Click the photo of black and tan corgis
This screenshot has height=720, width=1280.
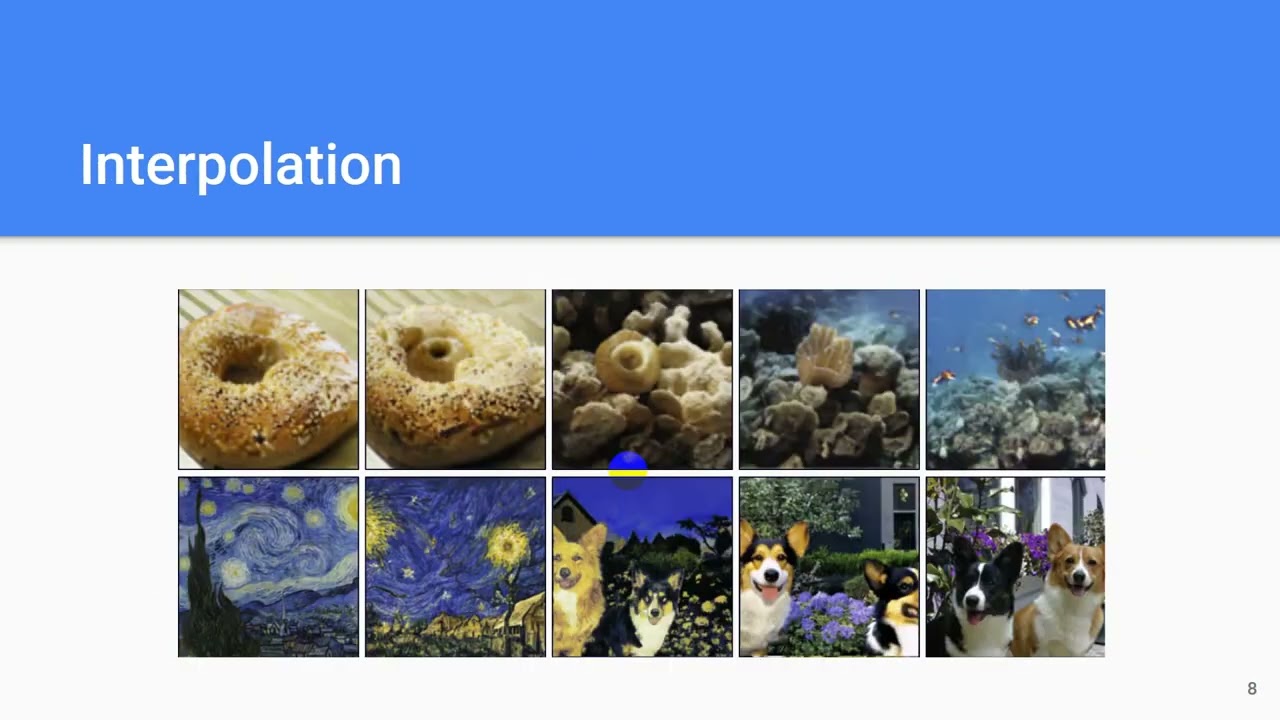[x=1015, y=567]
